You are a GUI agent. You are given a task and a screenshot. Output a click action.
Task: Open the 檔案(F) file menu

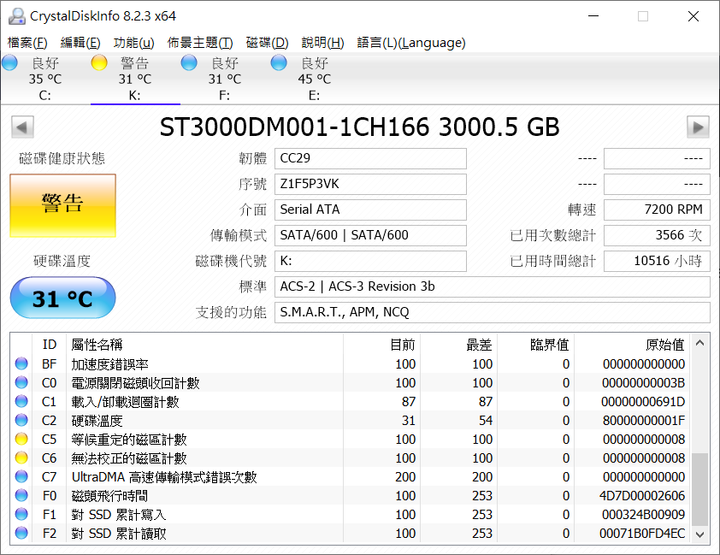click(x=28, y=43)
